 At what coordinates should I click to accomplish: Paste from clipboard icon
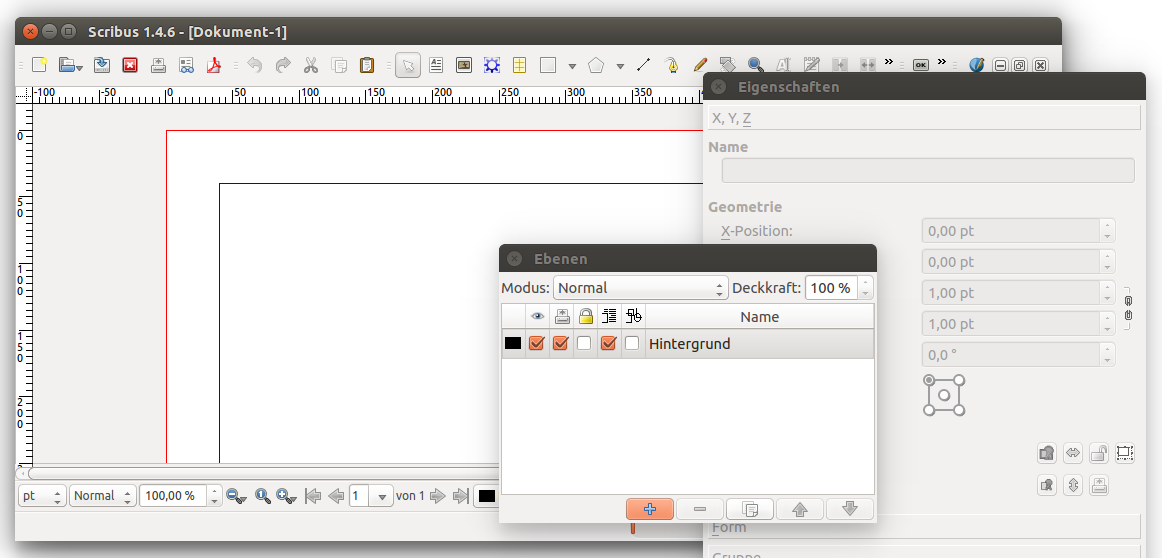pos(367,65)
